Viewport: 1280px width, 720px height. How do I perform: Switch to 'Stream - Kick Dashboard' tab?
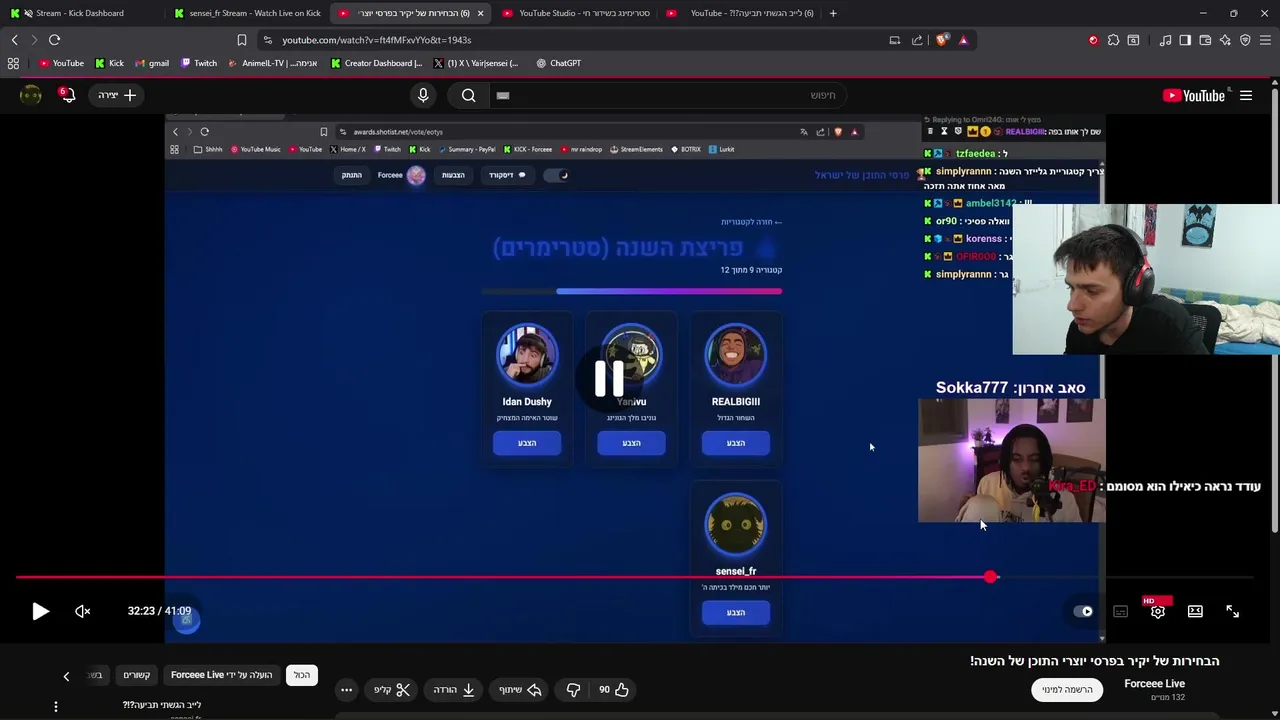79,13
